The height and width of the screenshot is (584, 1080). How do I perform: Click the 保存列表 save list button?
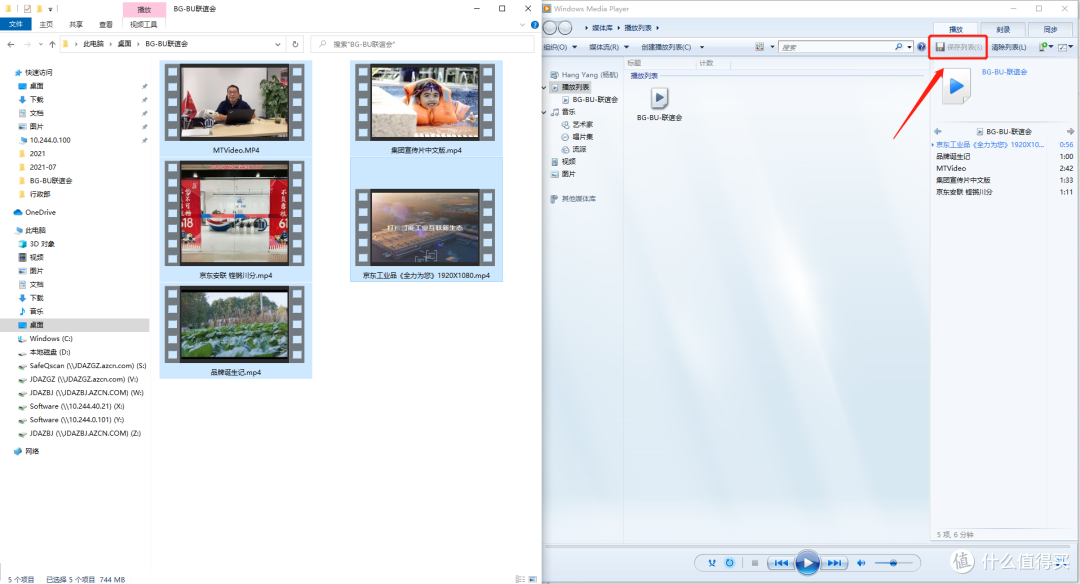[x=959, y=47]
